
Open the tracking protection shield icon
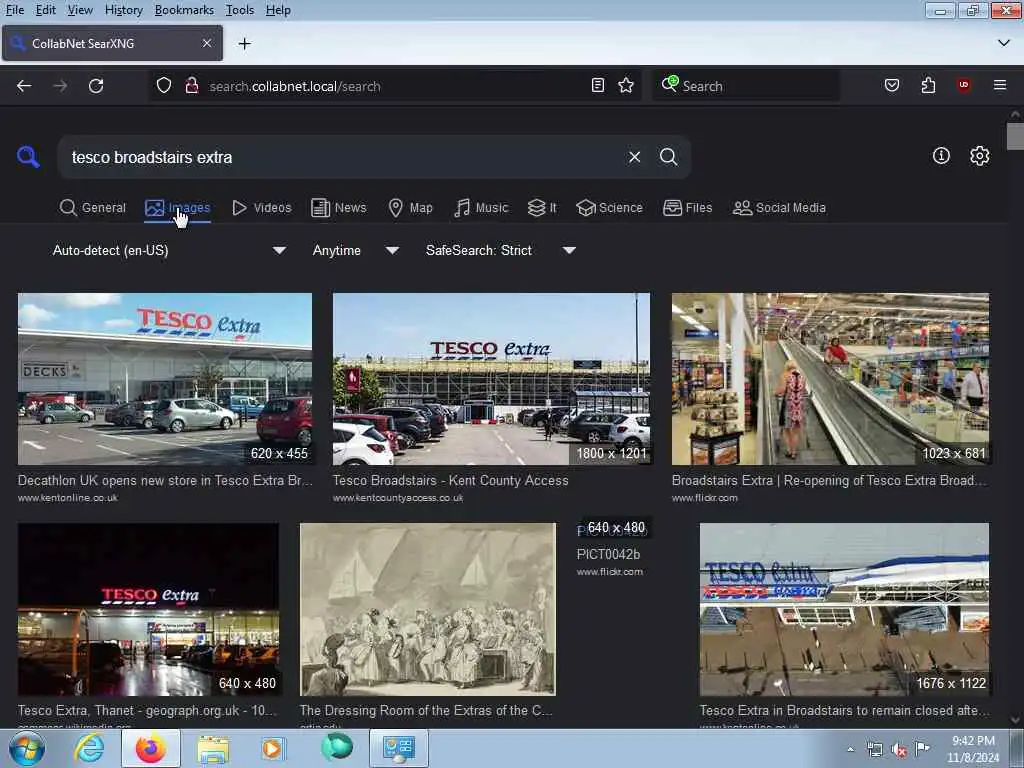click(164, 86)
